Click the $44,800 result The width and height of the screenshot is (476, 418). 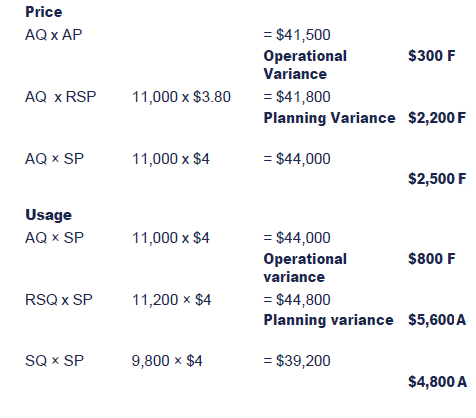tap(297, 300)
